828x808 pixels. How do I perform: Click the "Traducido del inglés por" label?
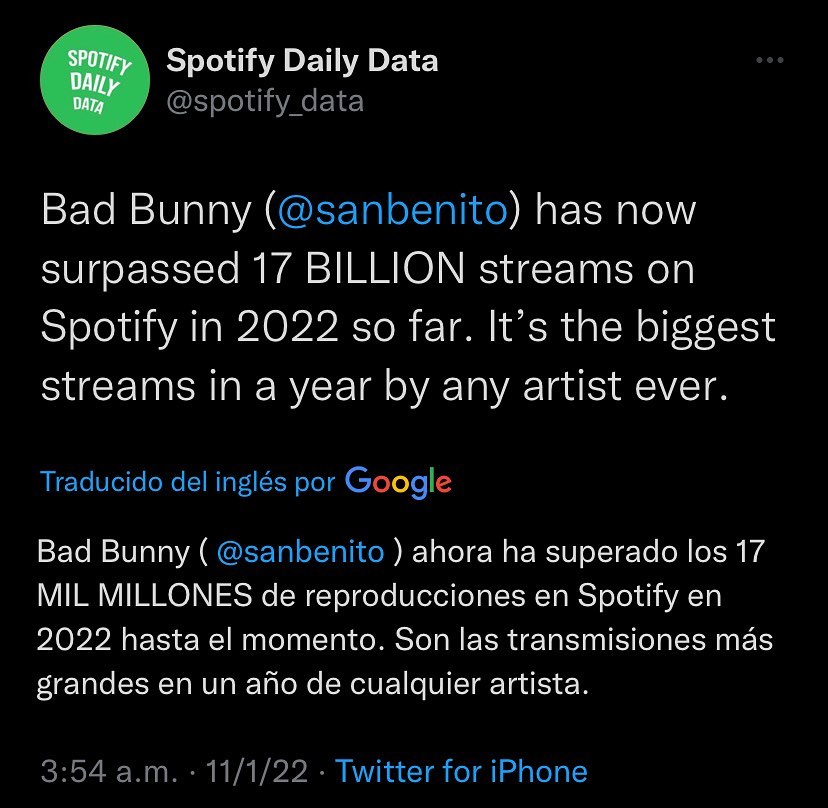[x=188, y=482]
